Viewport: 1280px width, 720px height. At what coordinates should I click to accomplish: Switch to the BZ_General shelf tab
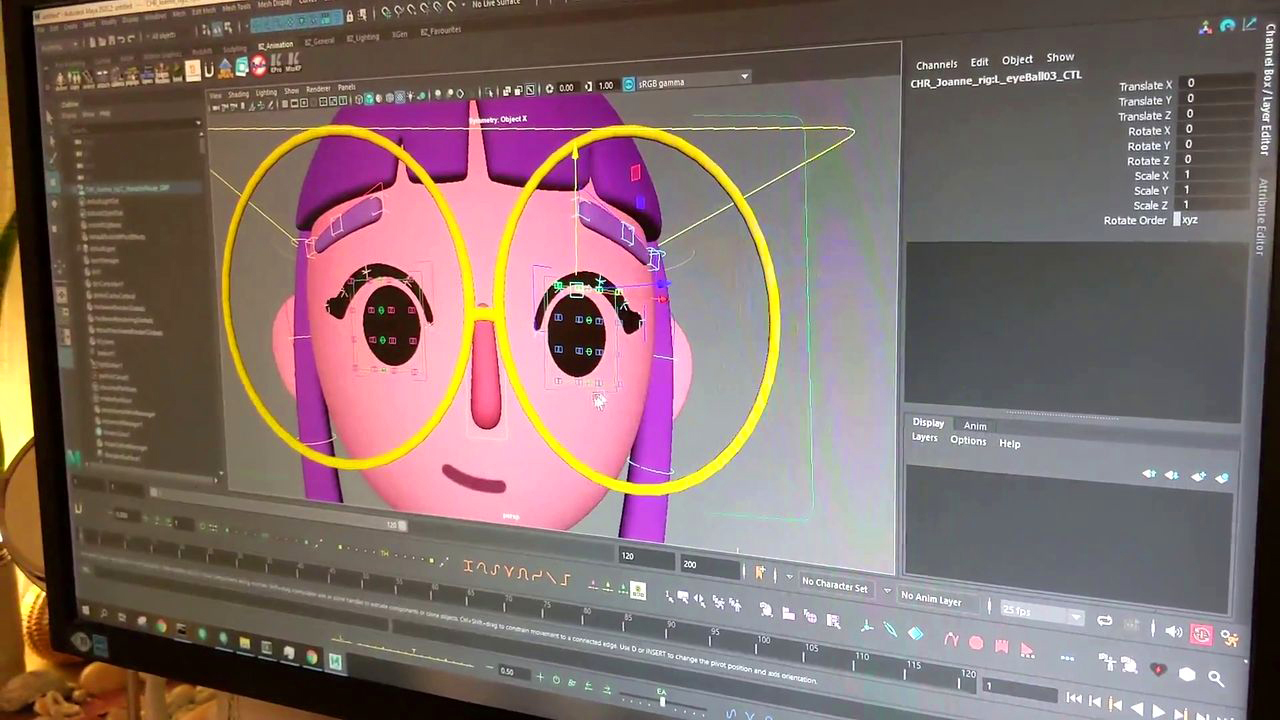320,41
